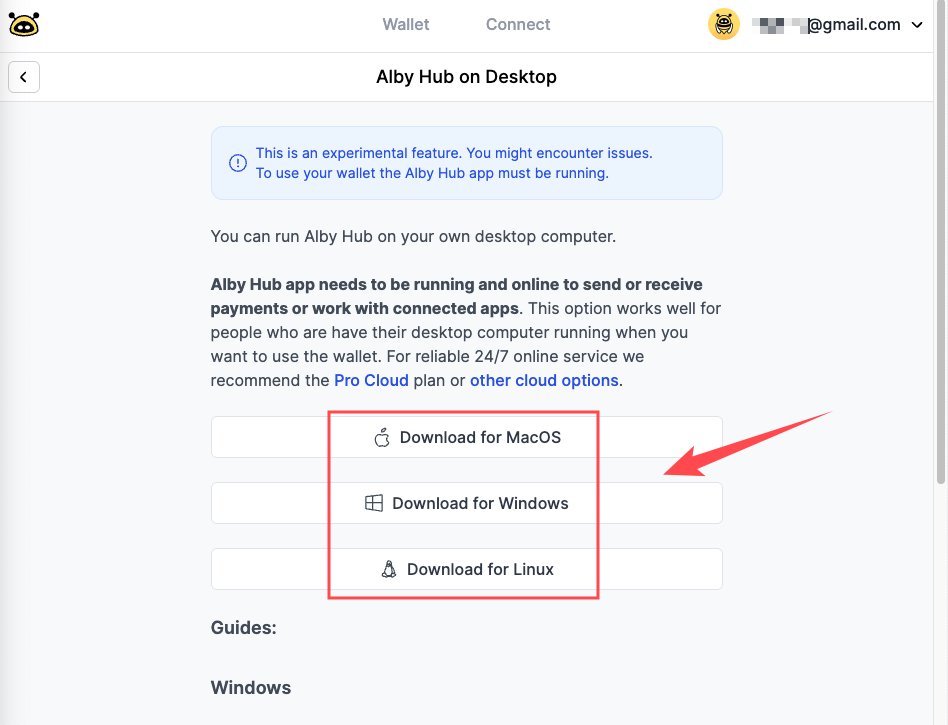Click the Alby Hub on Desktop title
The width and height of the screenshot is (948, 725).
(x=466, y=77)
